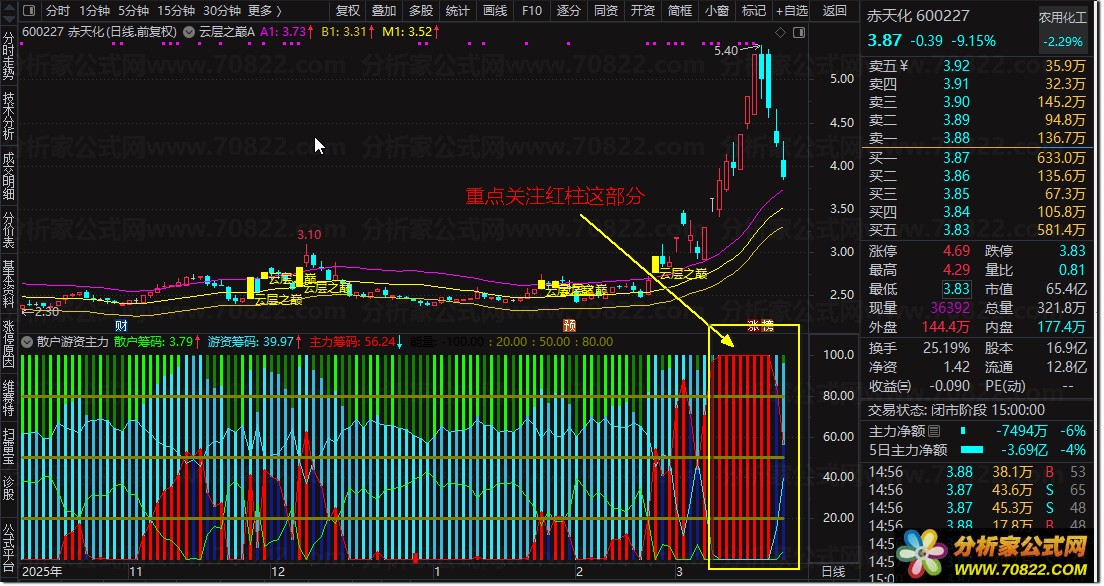Open the 公式平台 sidebar tab
The width and height of the screenshot is (1104, 586).
click(8, 548)
